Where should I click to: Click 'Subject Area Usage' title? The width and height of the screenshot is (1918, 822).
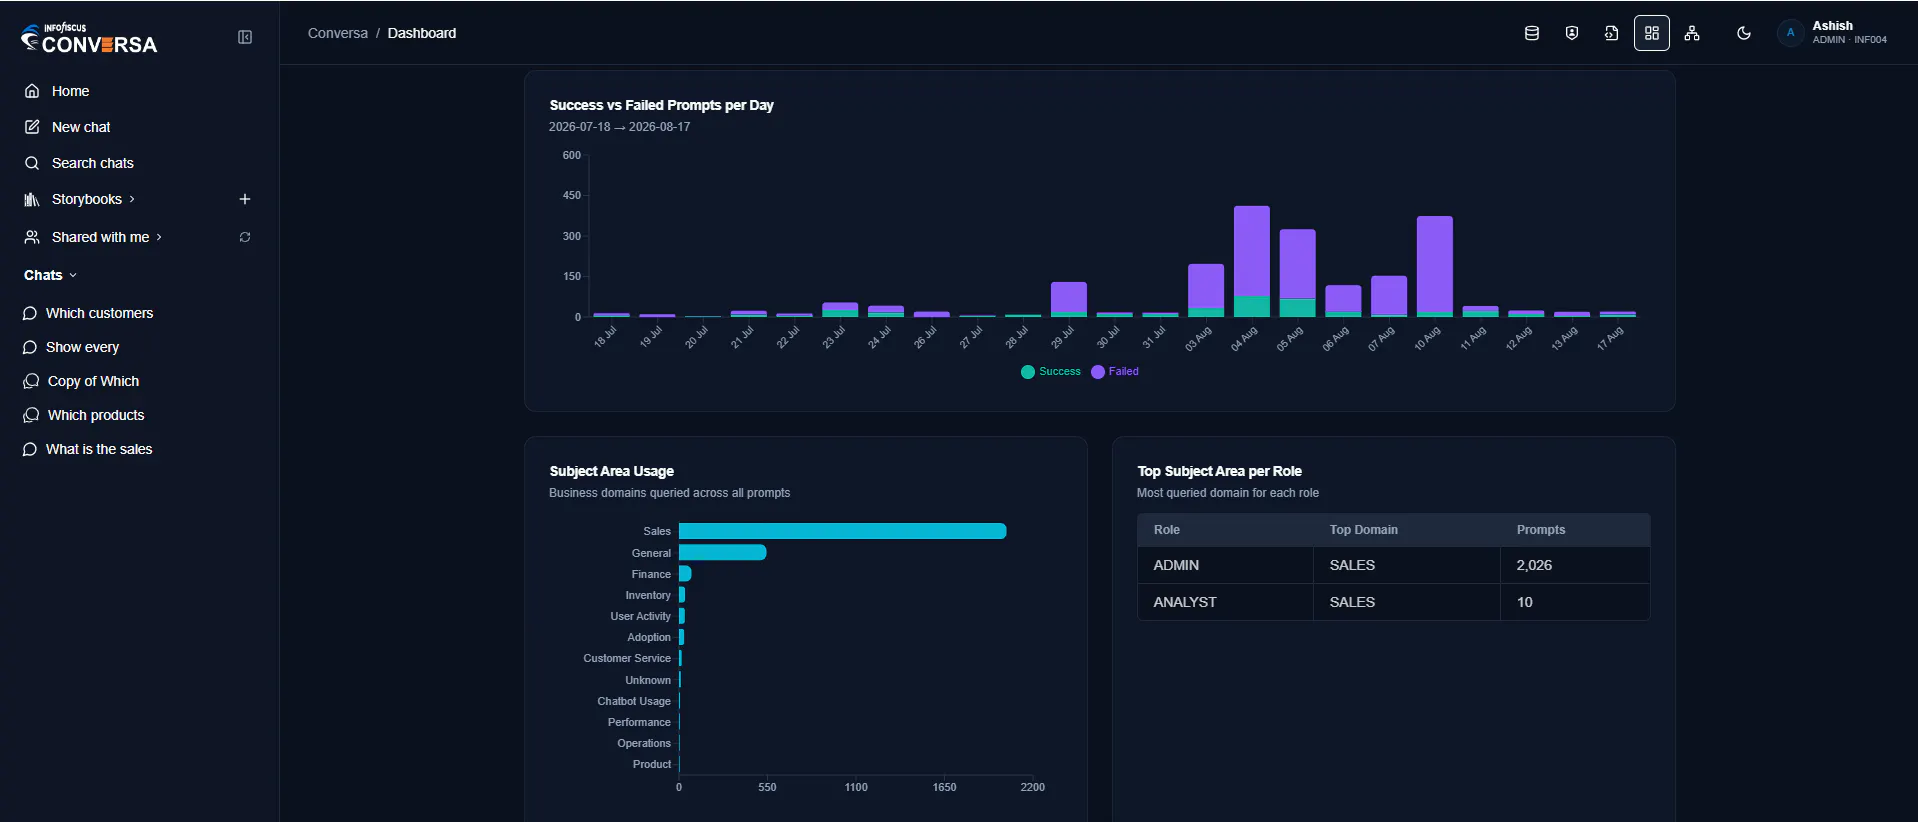pyautogui.click(x=611, y=471)
